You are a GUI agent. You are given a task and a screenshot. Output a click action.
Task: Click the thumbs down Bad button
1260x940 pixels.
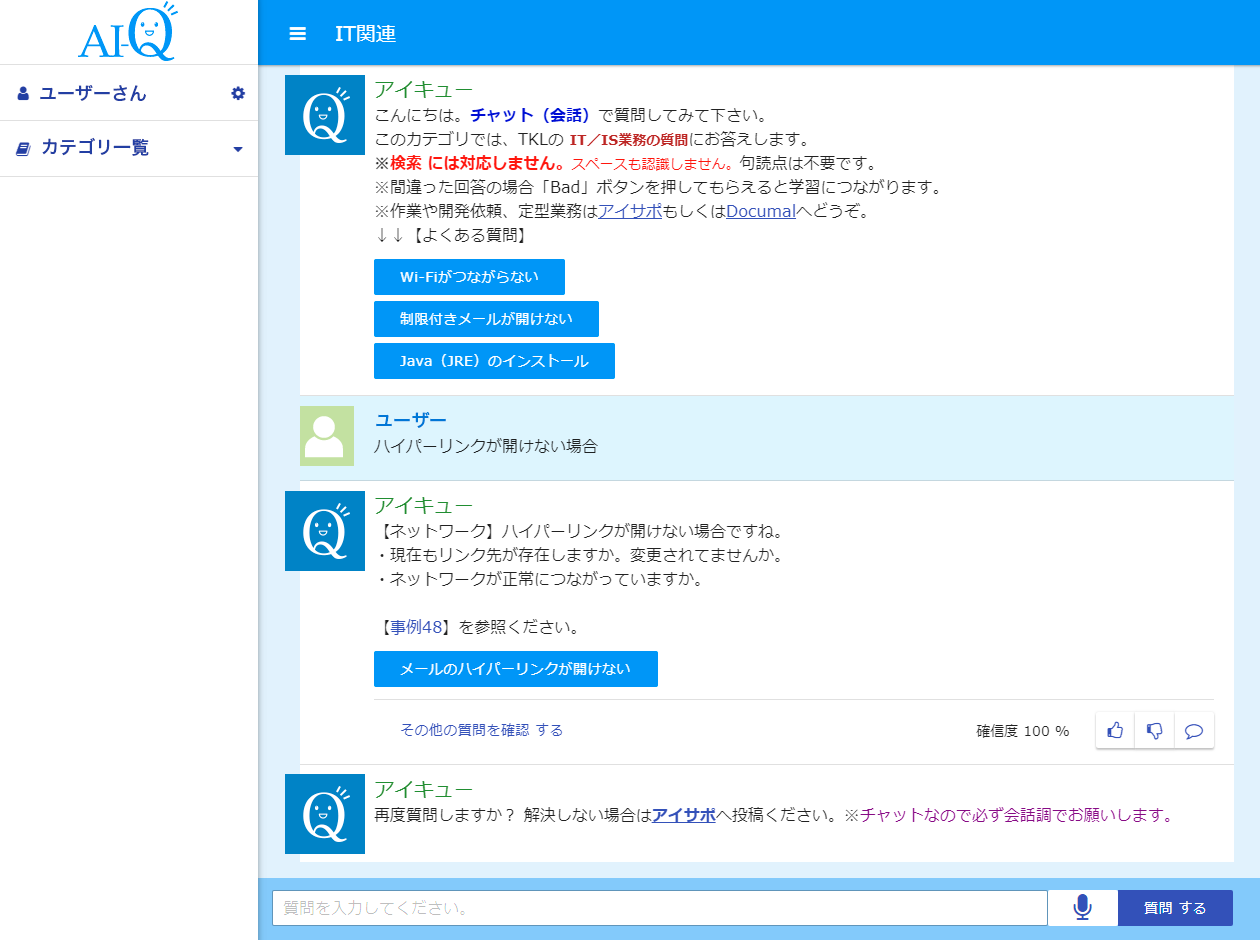point(1154,730)
